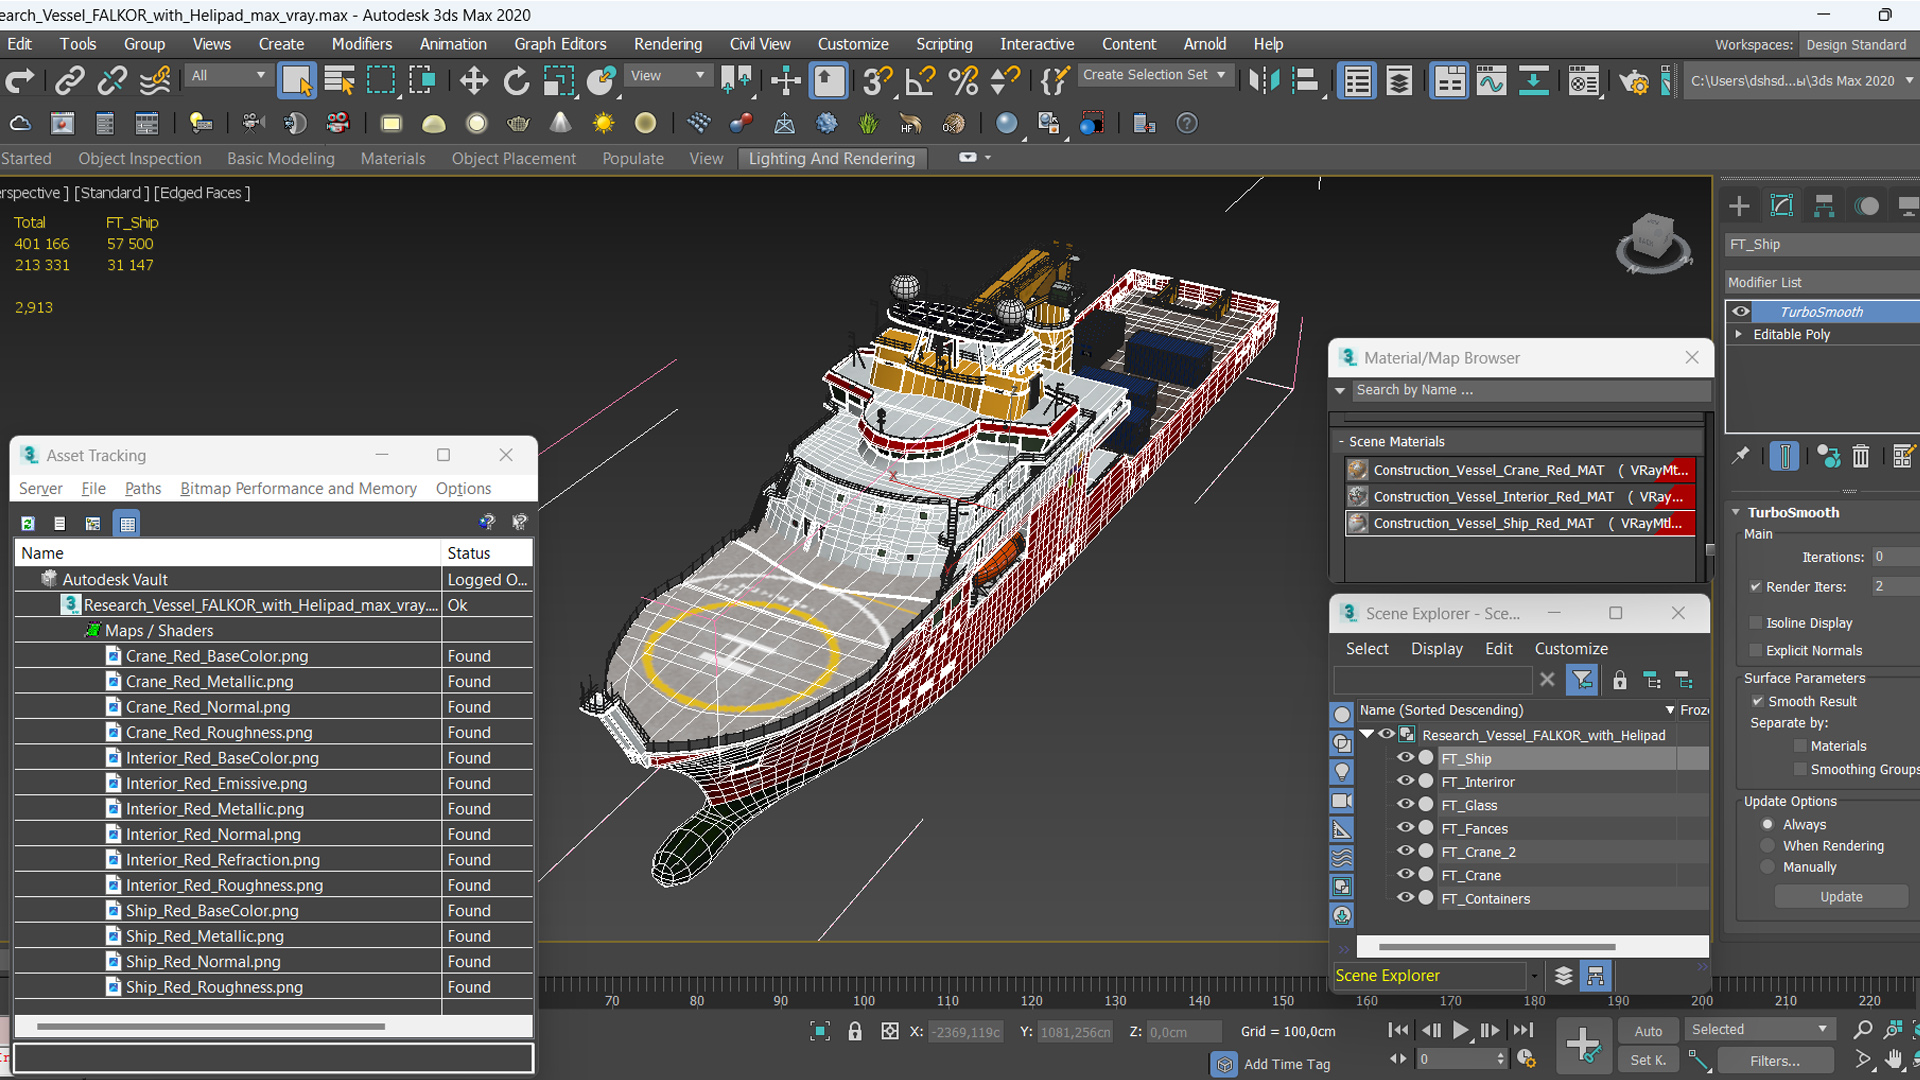
Task: Open the Modifier List dropdown
Action: click(1822, 282)
